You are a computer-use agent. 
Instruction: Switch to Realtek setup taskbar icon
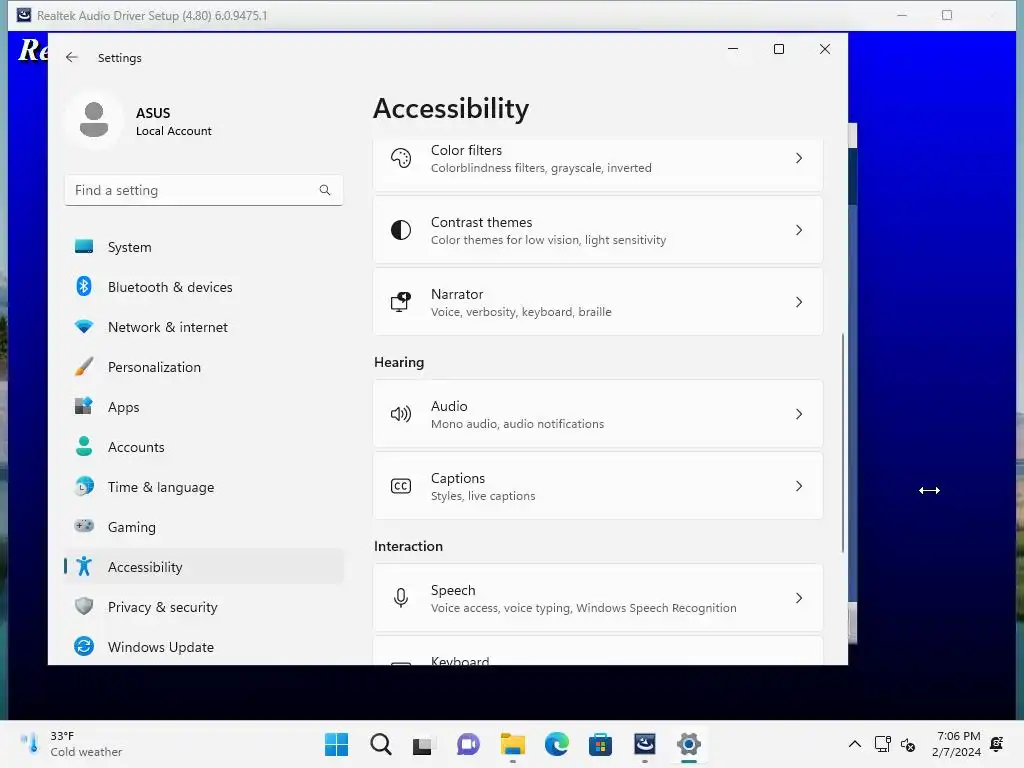tap(645, 744)
